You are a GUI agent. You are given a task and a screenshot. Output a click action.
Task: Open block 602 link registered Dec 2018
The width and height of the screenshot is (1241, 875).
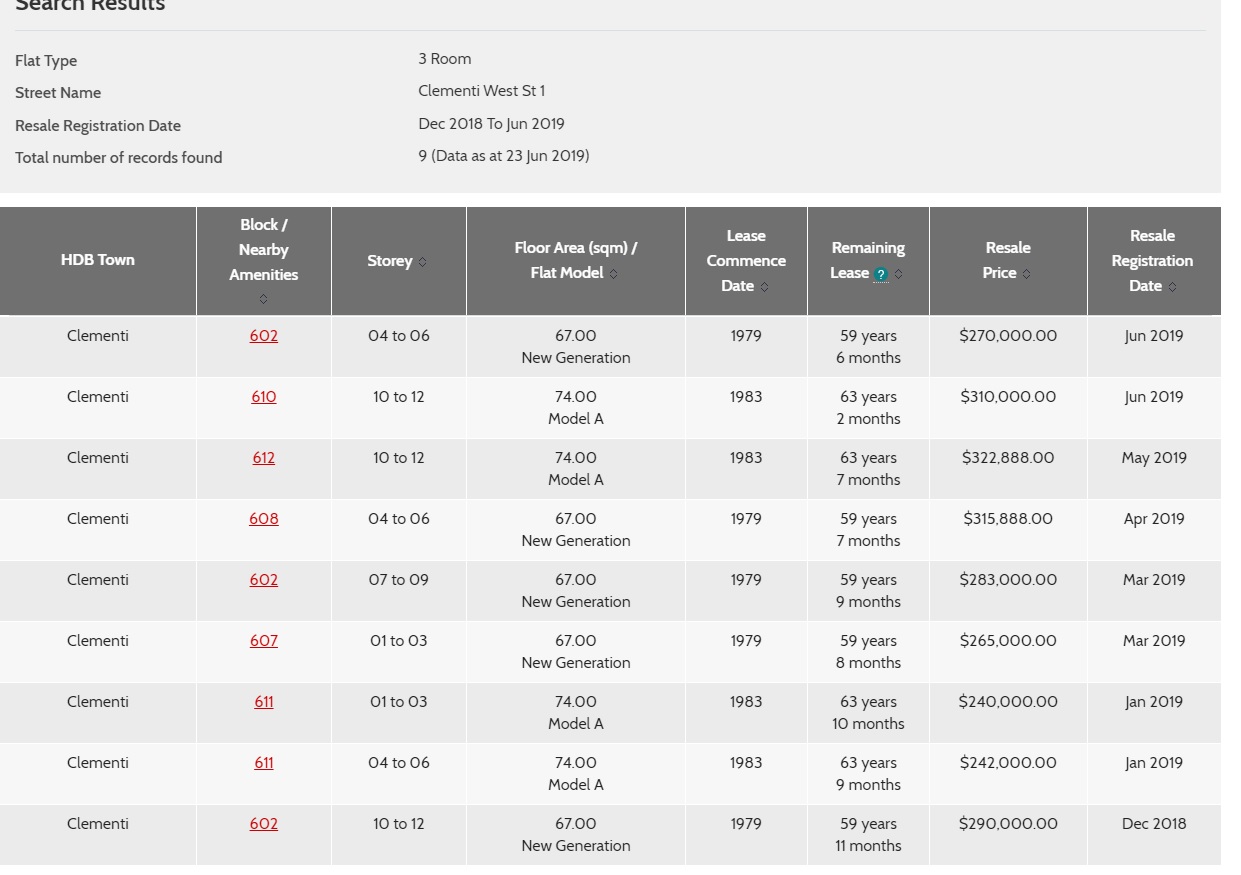tap(264, 824)
